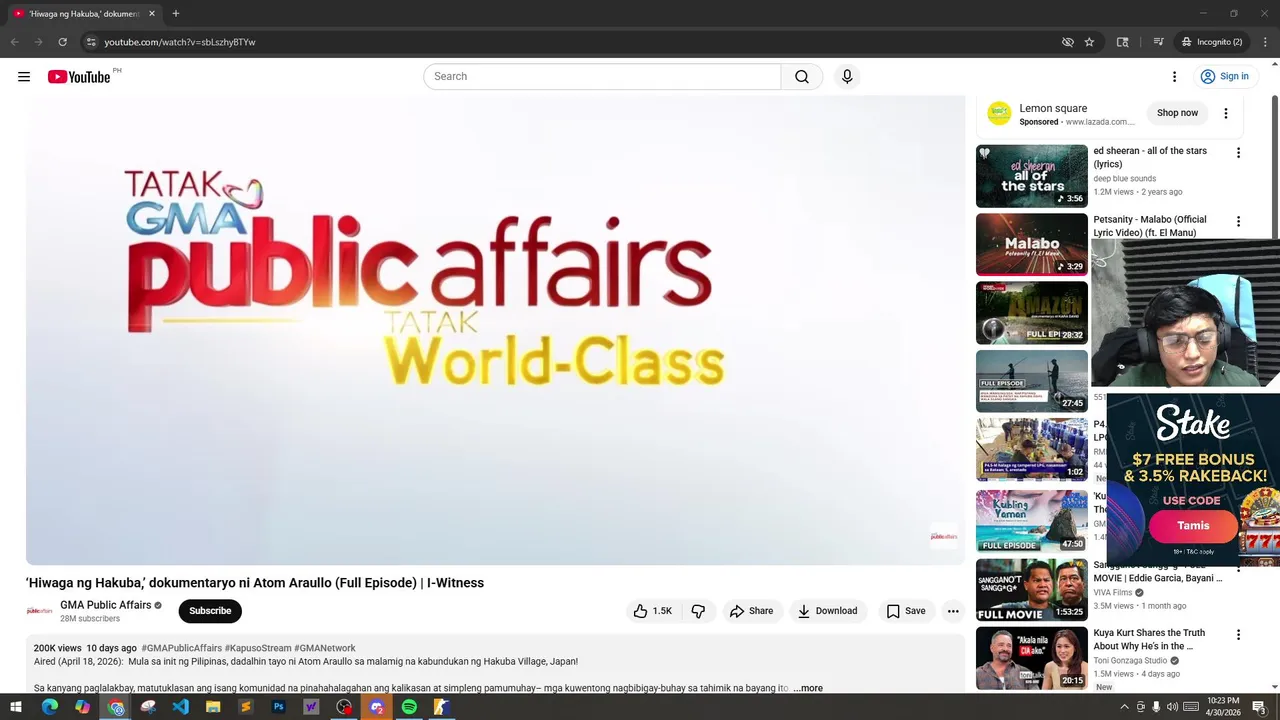Open GMA Public Affairs channel avatar

point(39,611)
